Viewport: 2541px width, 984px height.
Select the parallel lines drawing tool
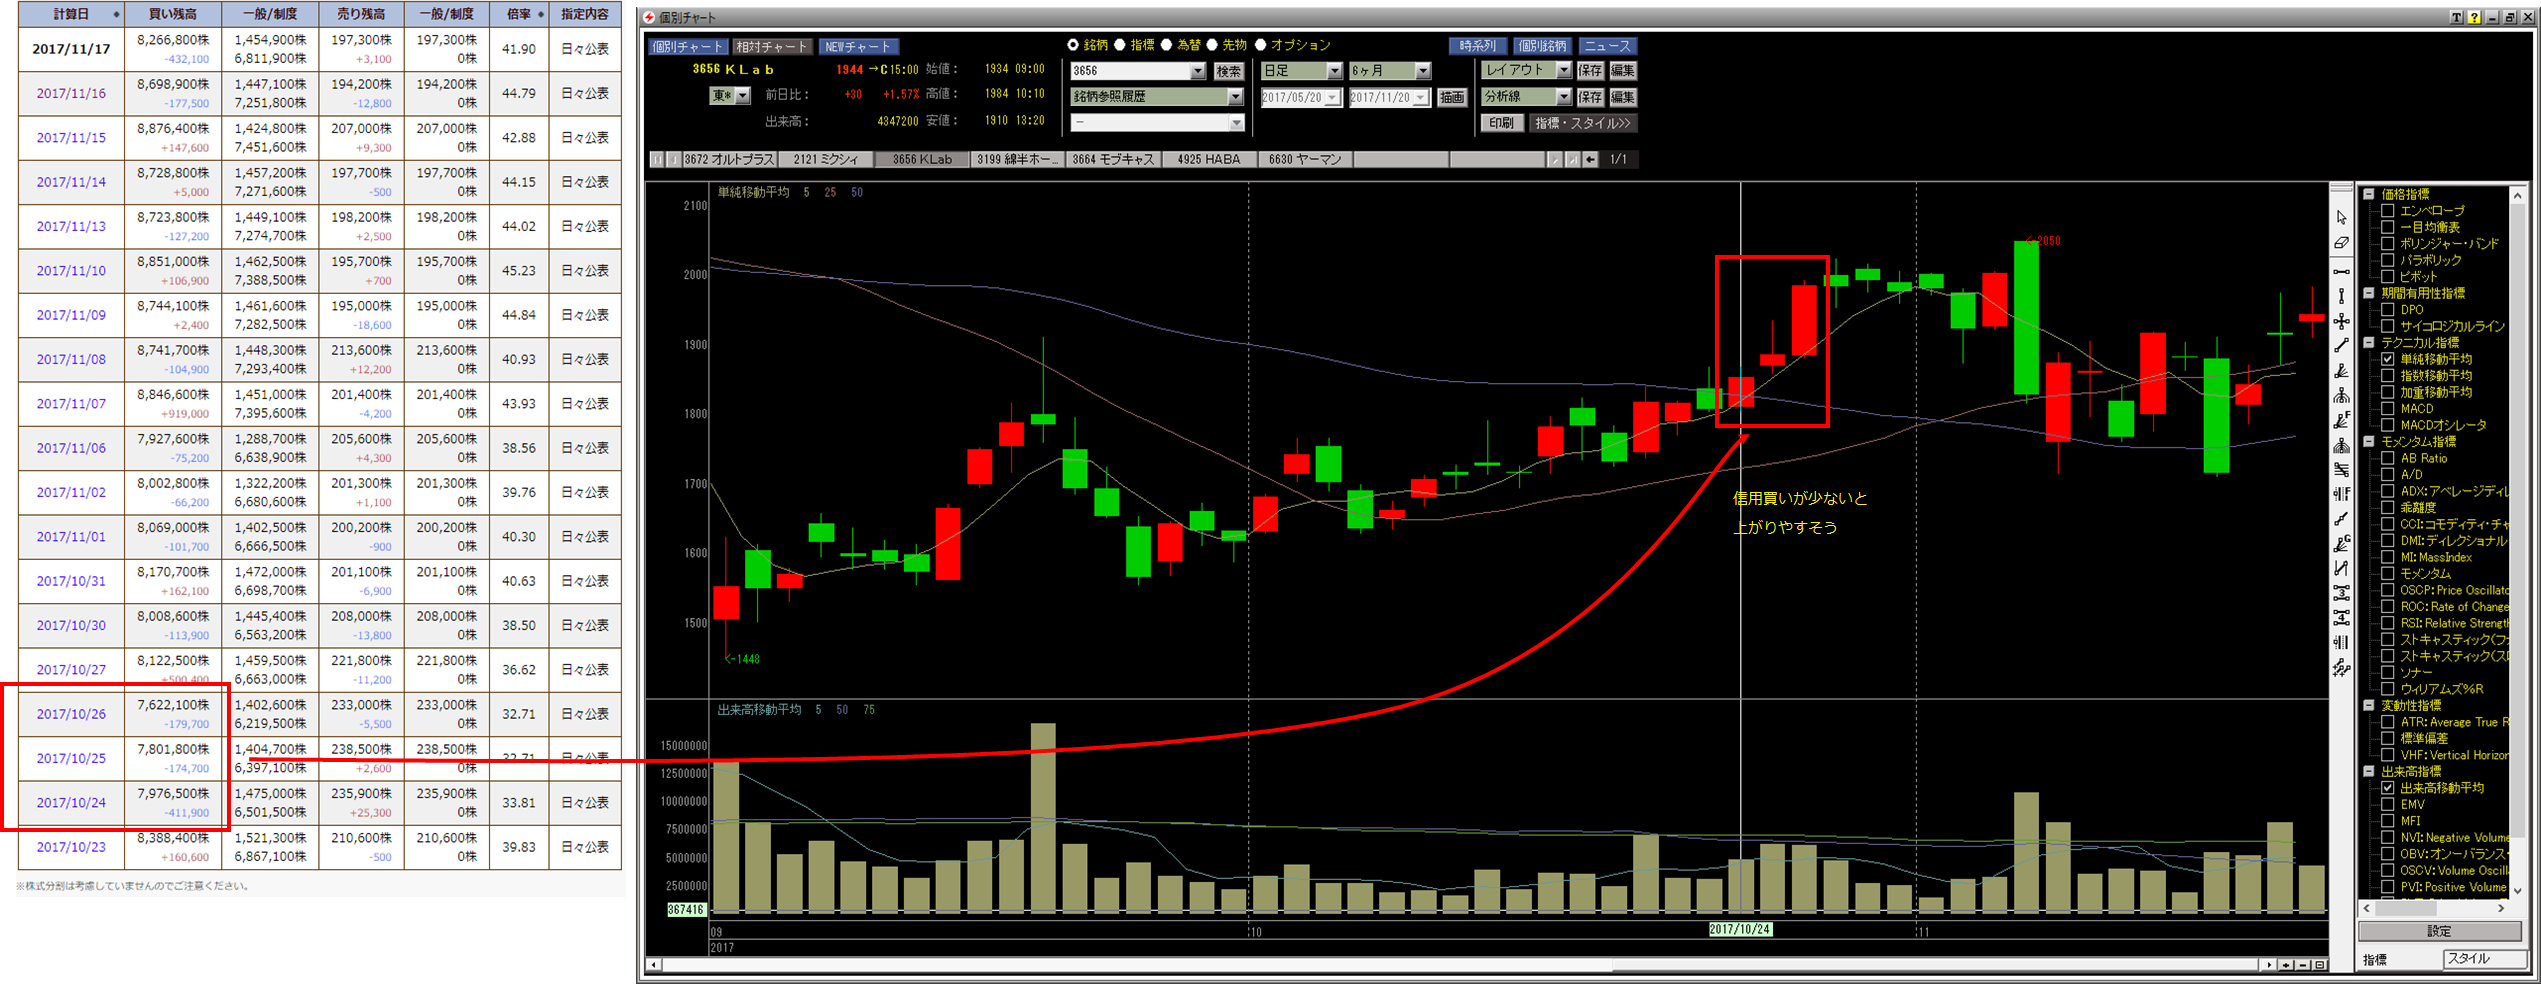coord(2341,470)
